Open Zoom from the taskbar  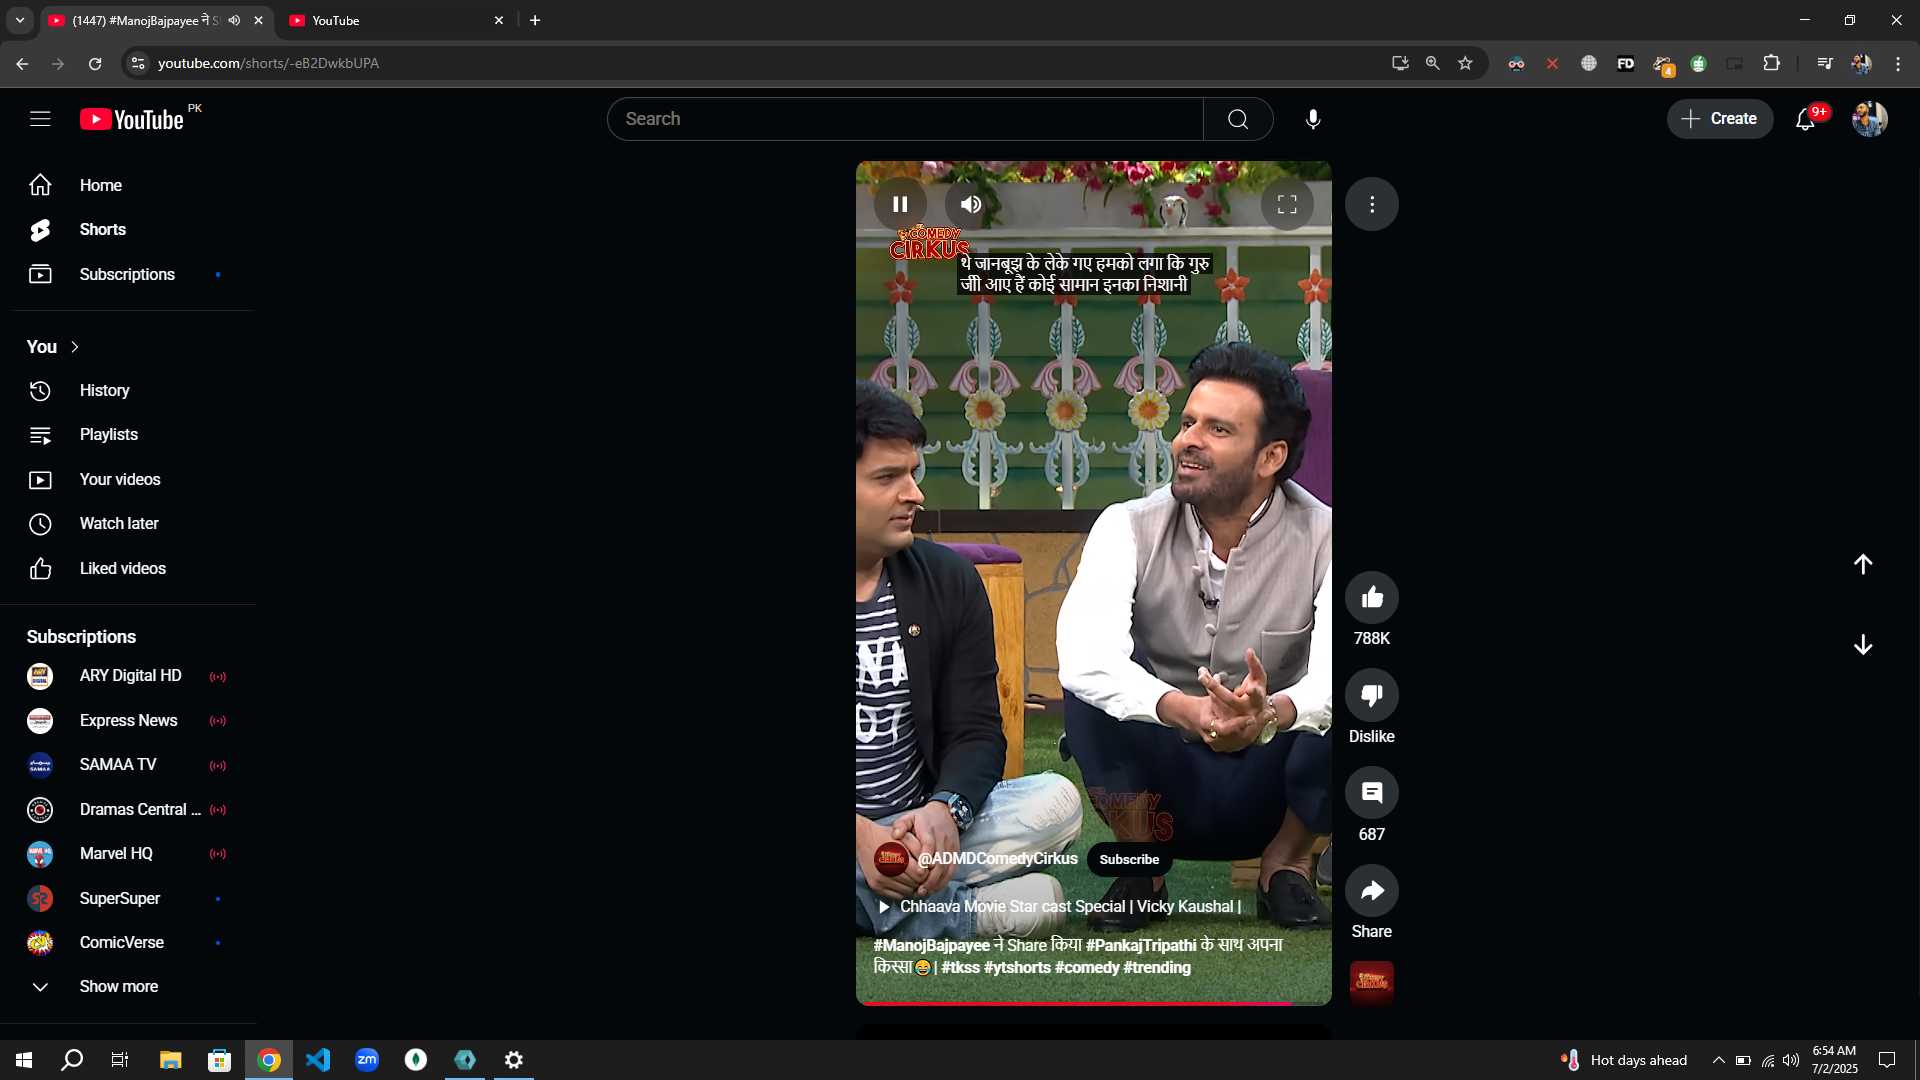[x=367, y=1060]
